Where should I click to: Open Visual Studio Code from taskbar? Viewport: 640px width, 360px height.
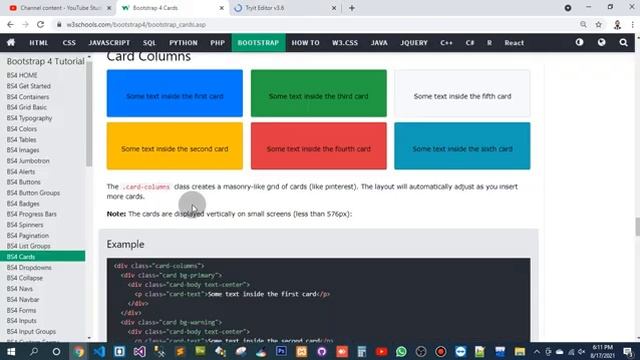[99, 351]
